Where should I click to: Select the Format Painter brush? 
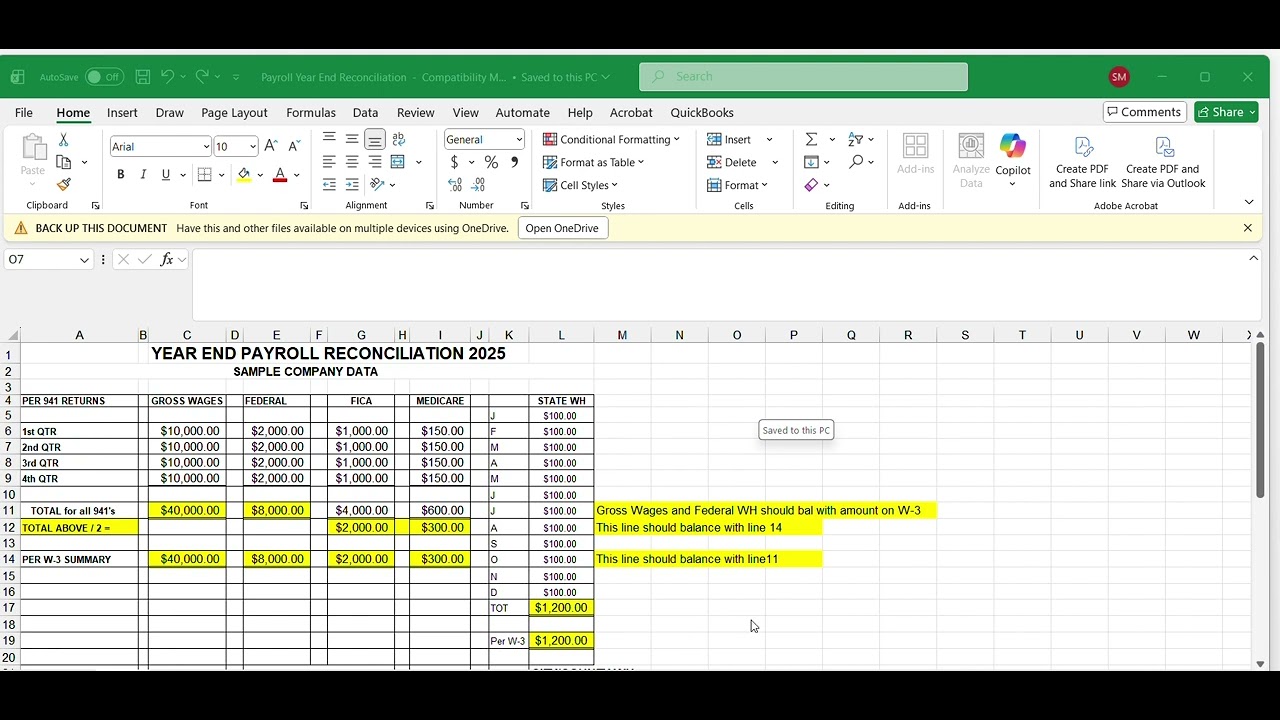point(64,184)
